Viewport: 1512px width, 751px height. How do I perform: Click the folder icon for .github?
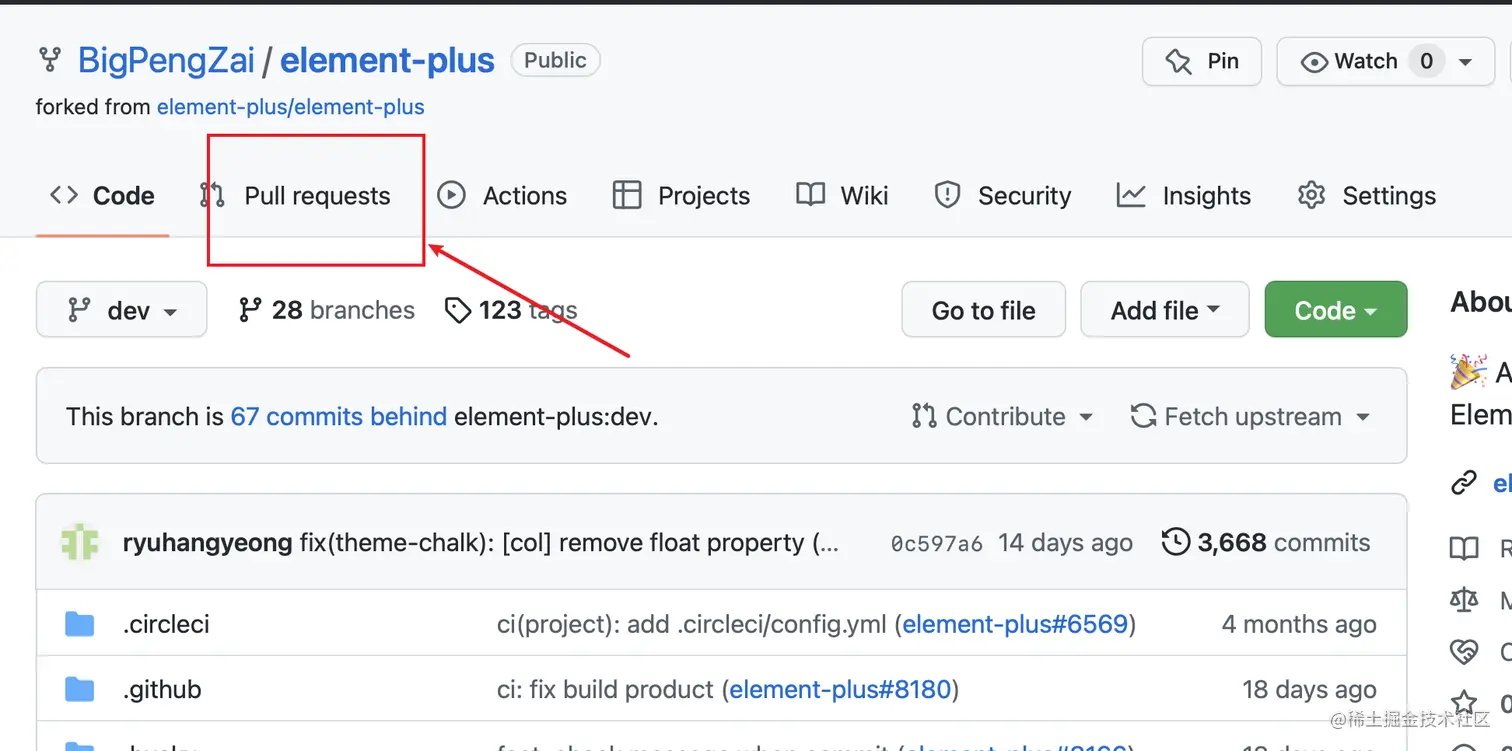coord(79,690)
